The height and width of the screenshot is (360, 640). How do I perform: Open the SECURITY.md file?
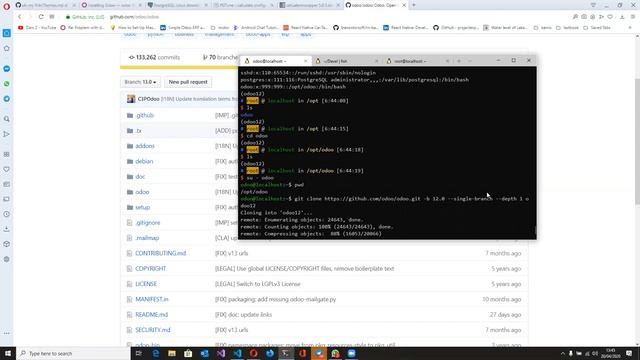153,330
